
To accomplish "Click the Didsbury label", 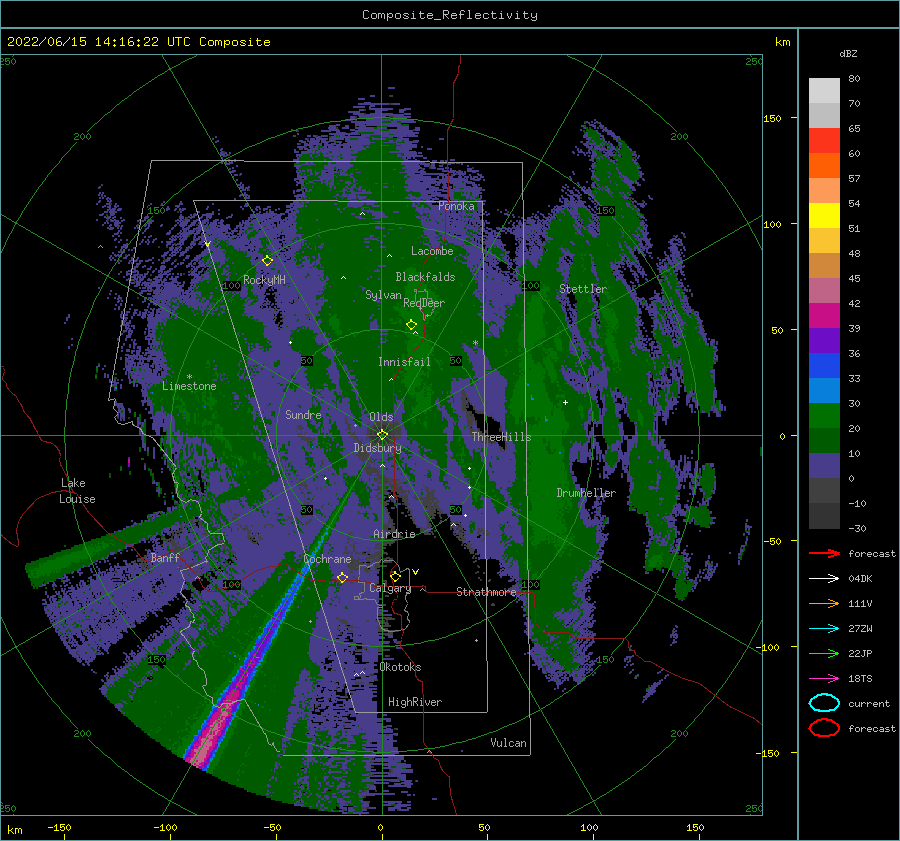I will (377, 448).
